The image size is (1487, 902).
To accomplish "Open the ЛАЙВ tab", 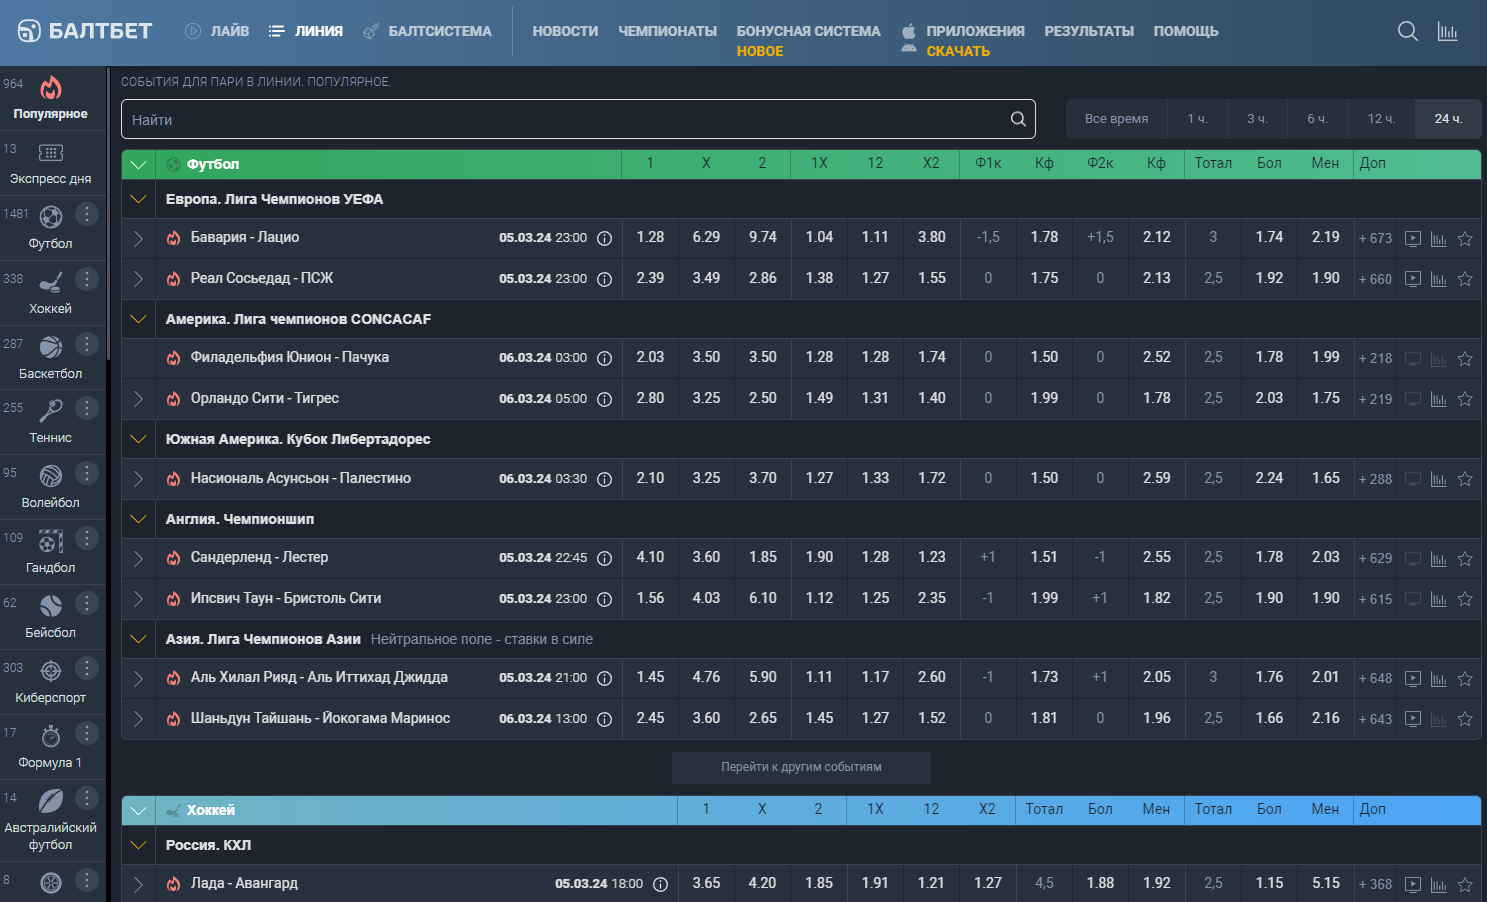I will [217, 31].
